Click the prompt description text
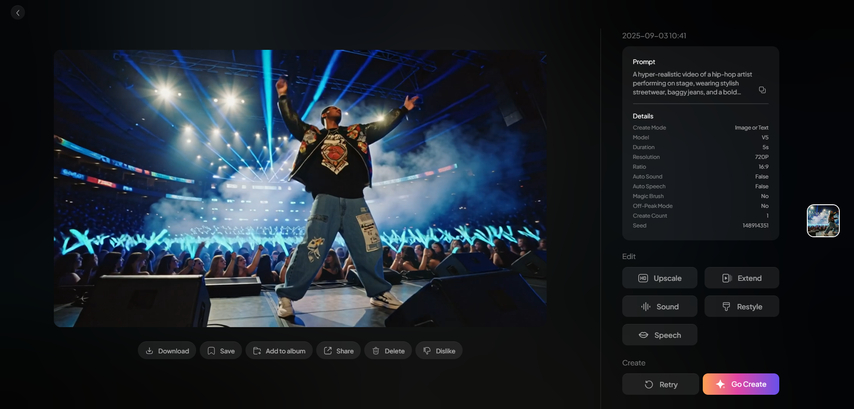The height and width of the screenshot is (409, 854). coord(692,83)
